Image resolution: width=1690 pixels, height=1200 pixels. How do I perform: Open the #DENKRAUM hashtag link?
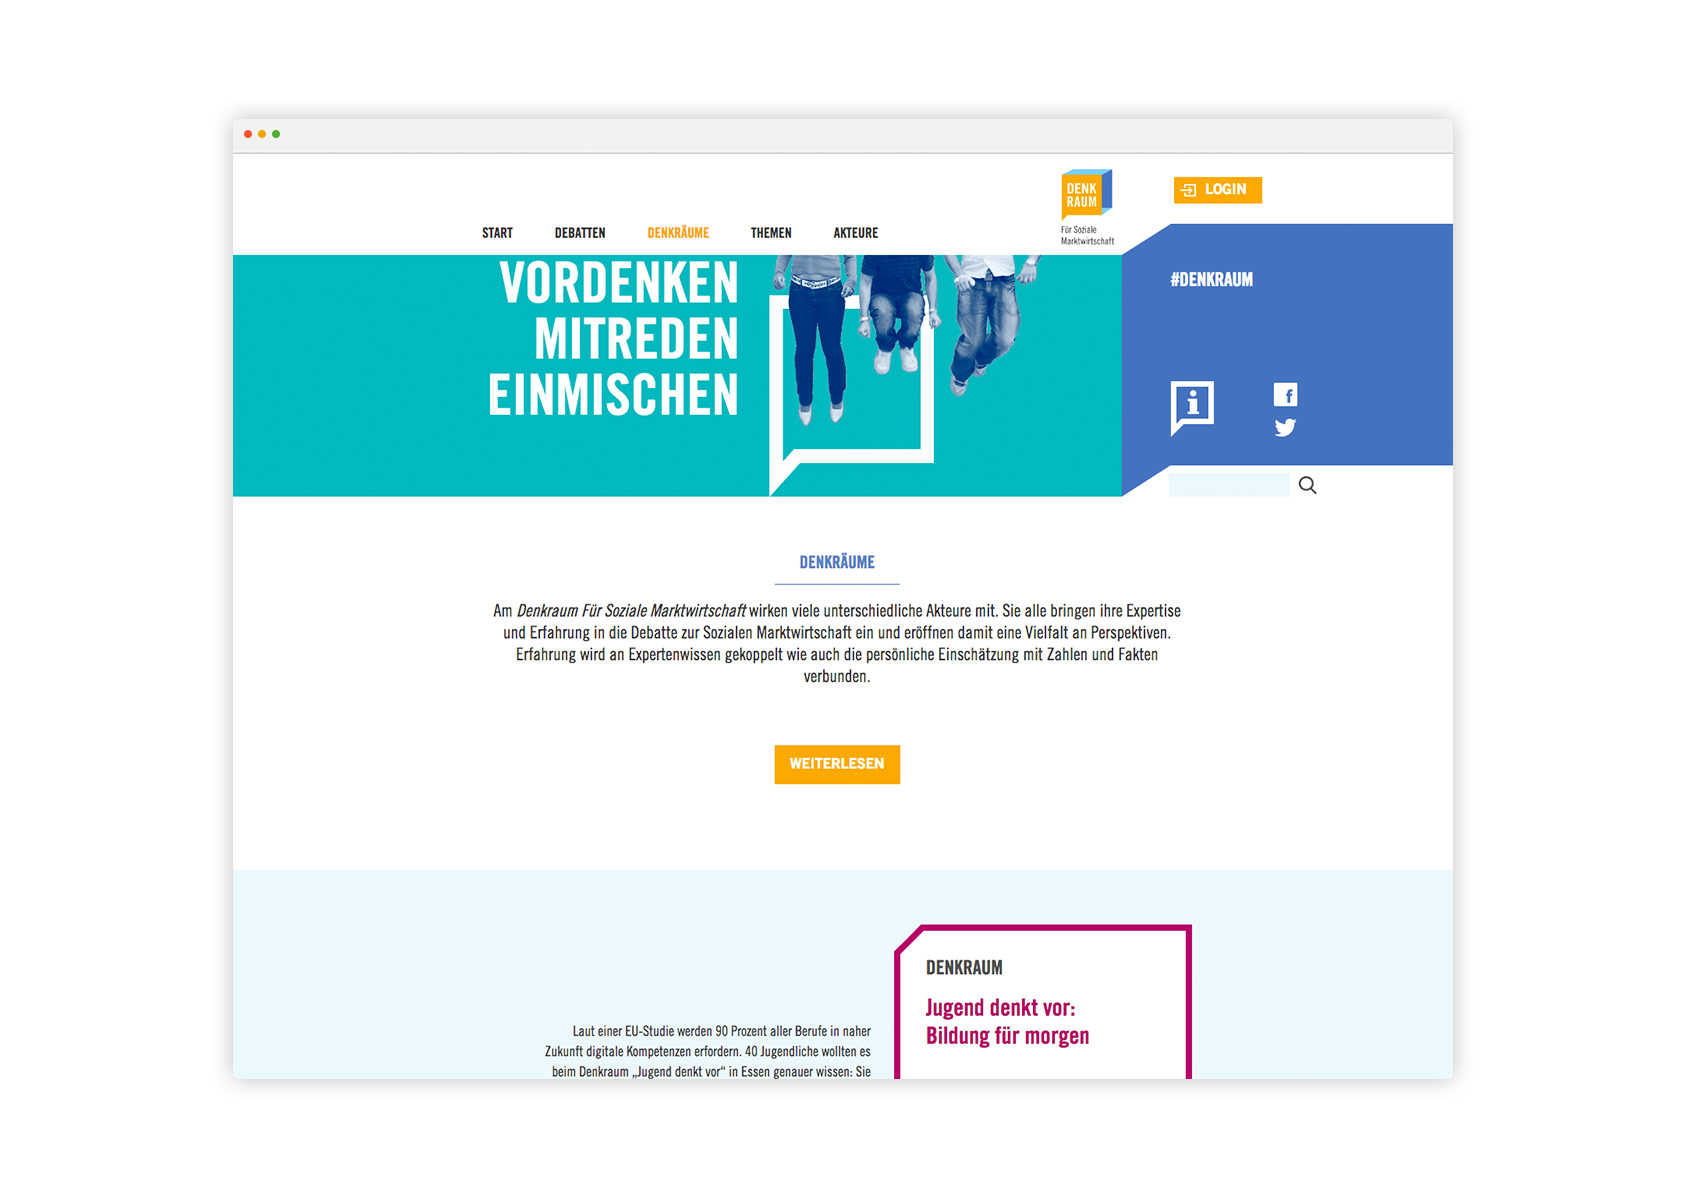pyautogui.click(x=1211, y=280)
